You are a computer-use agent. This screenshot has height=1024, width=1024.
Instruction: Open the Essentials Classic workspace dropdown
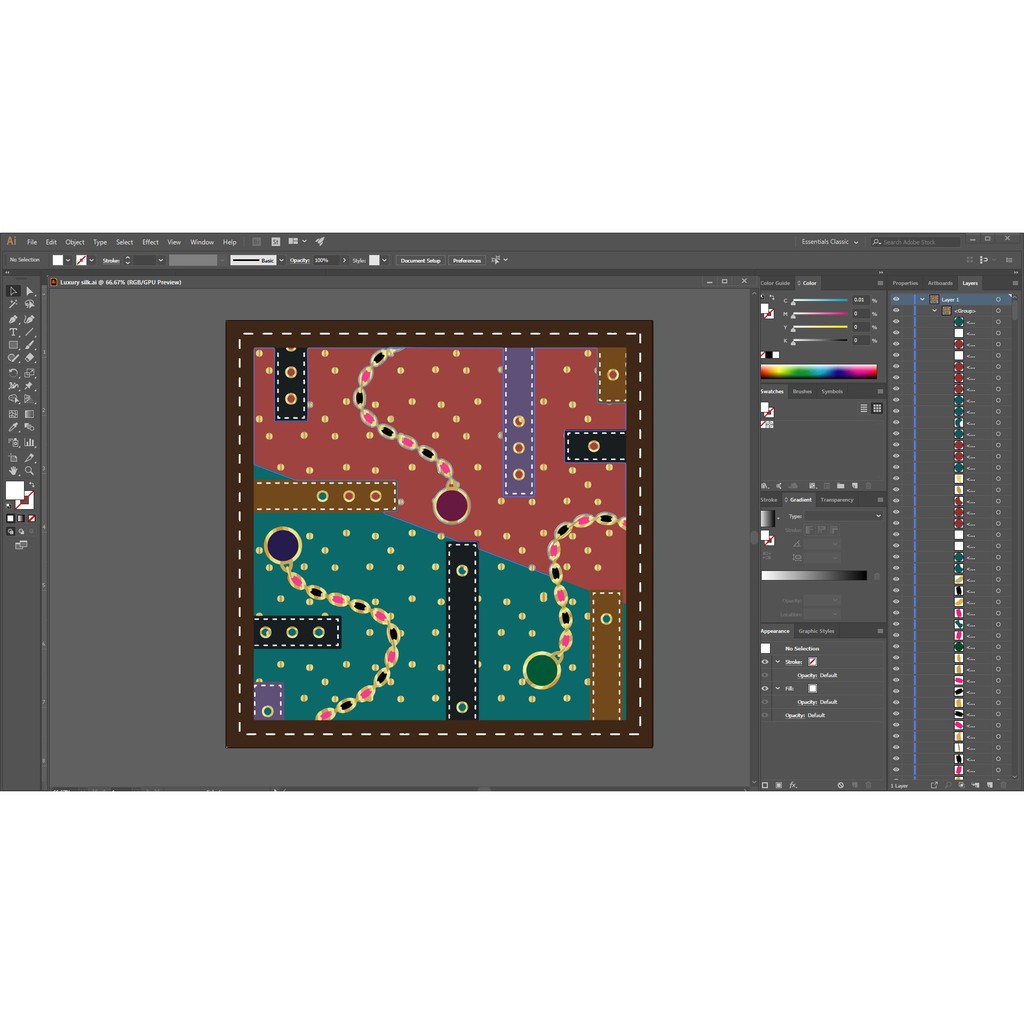(x=829, y=242)
